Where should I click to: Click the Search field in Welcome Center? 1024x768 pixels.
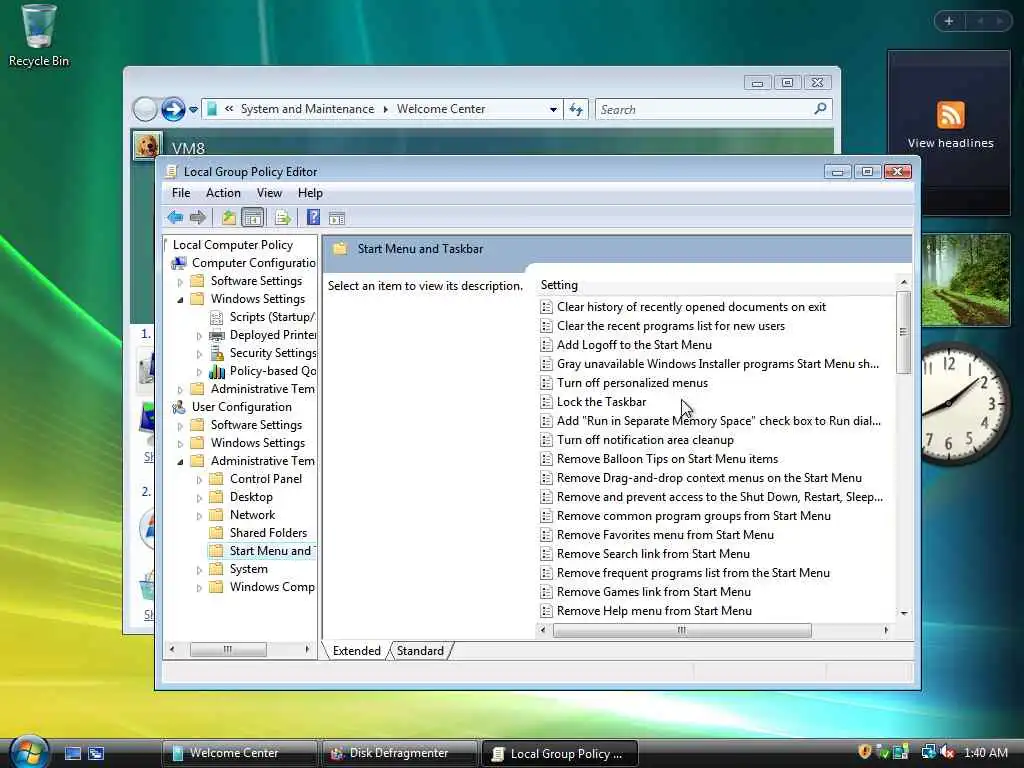tap(705, 109)
